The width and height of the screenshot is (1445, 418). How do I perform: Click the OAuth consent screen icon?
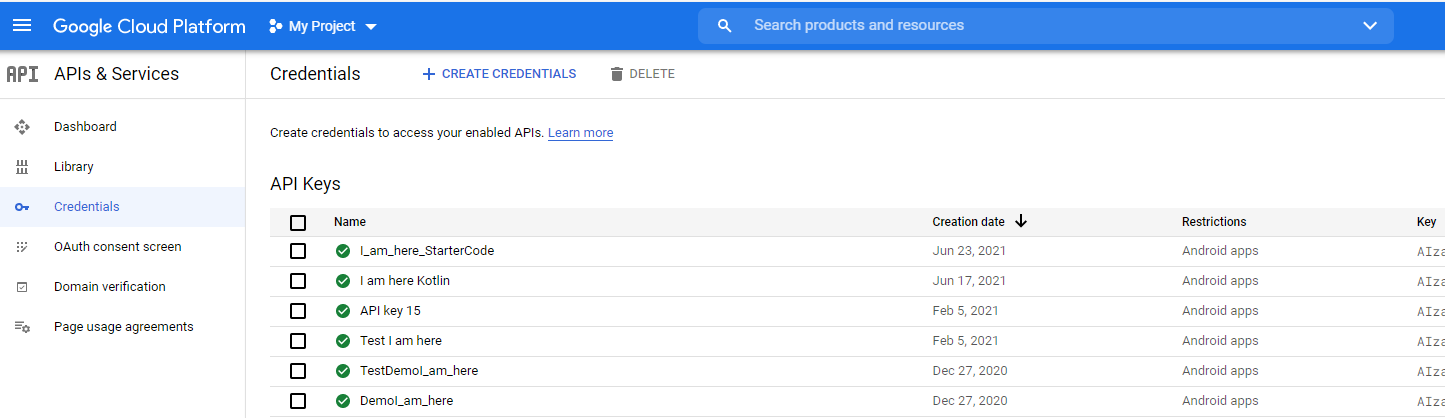click(22, 247)
